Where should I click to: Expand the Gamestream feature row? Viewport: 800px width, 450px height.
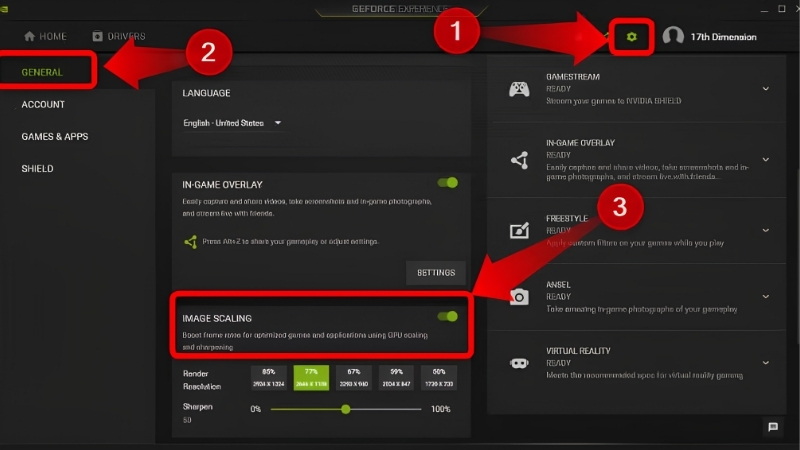pyautogui.click(x=766, y=89)
